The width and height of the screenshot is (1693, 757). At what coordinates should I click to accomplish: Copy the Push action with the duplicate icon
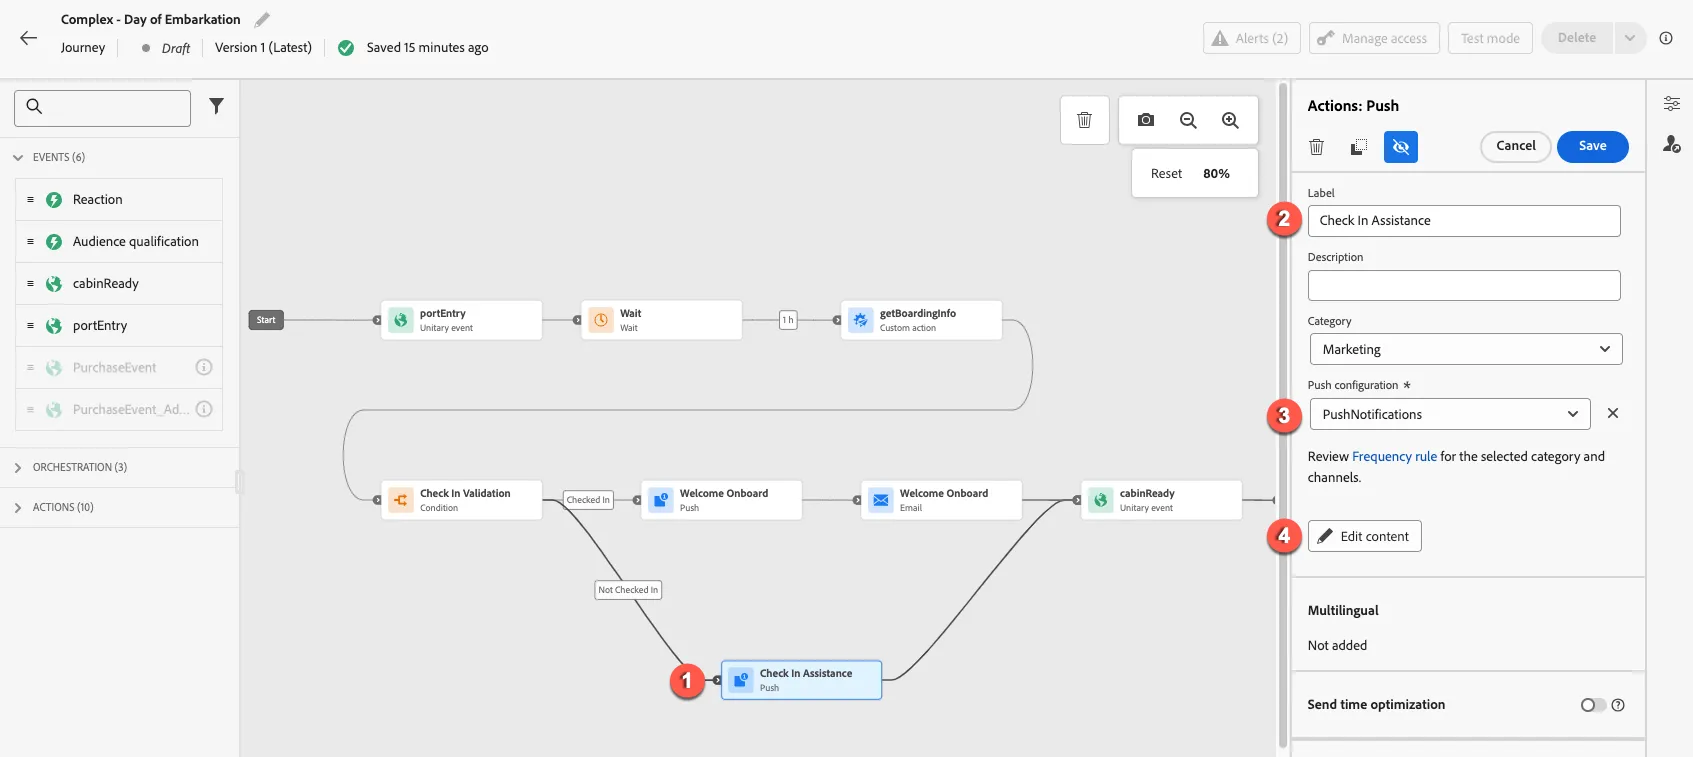pos(1358,147)
